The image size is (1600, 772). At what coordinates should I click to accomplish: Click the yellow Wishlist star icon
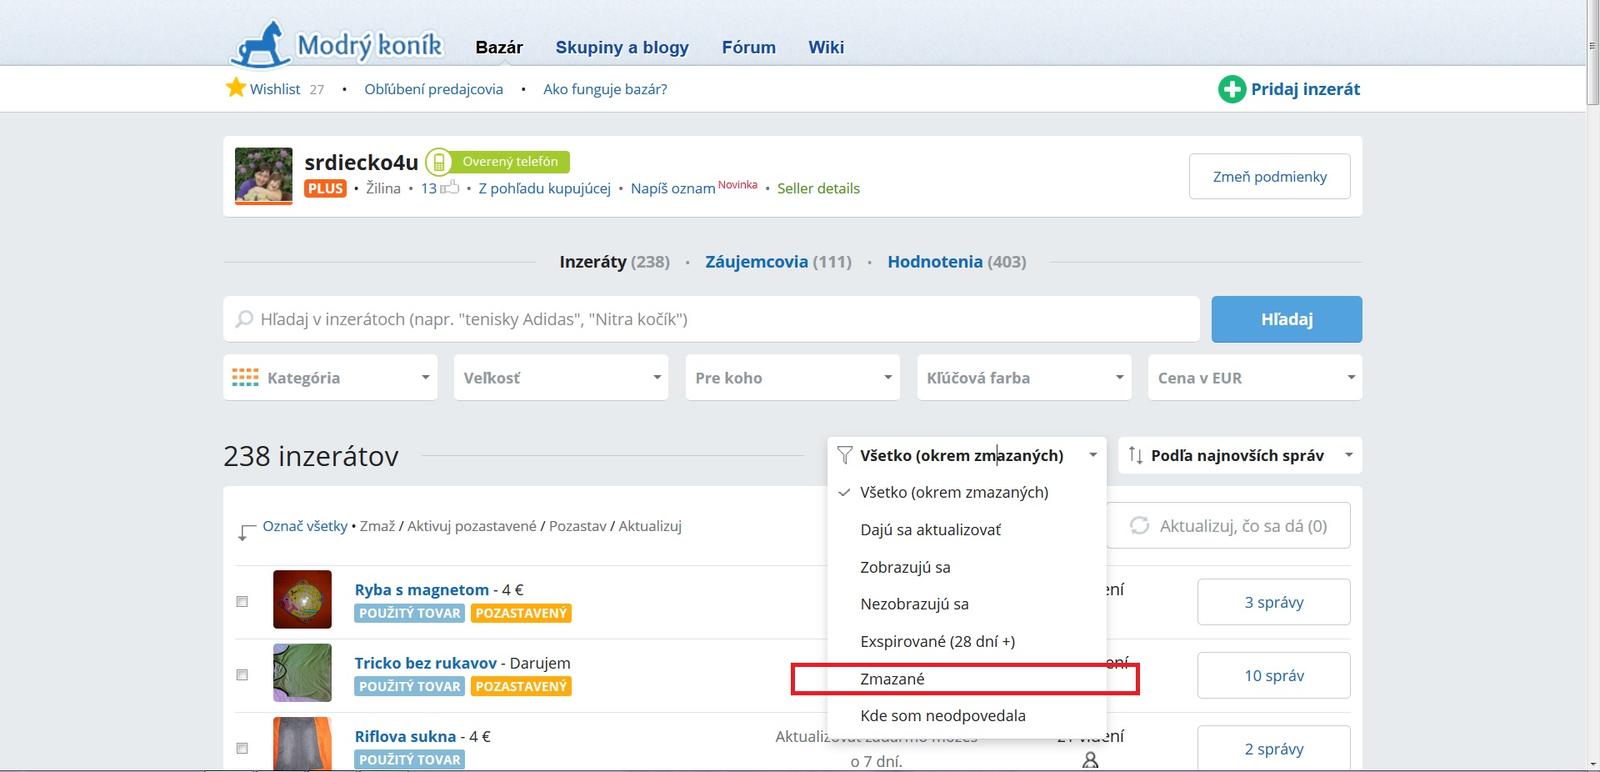point(236,88)
